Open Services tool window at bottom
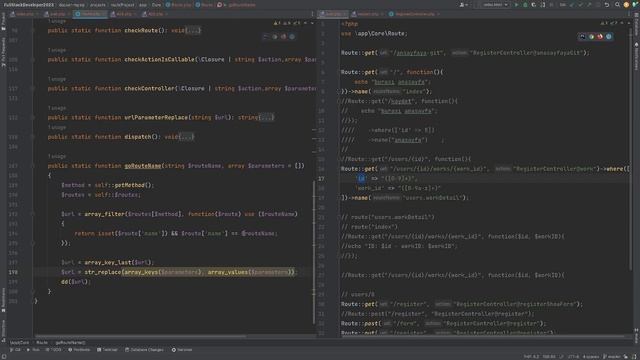 (182, 350)
